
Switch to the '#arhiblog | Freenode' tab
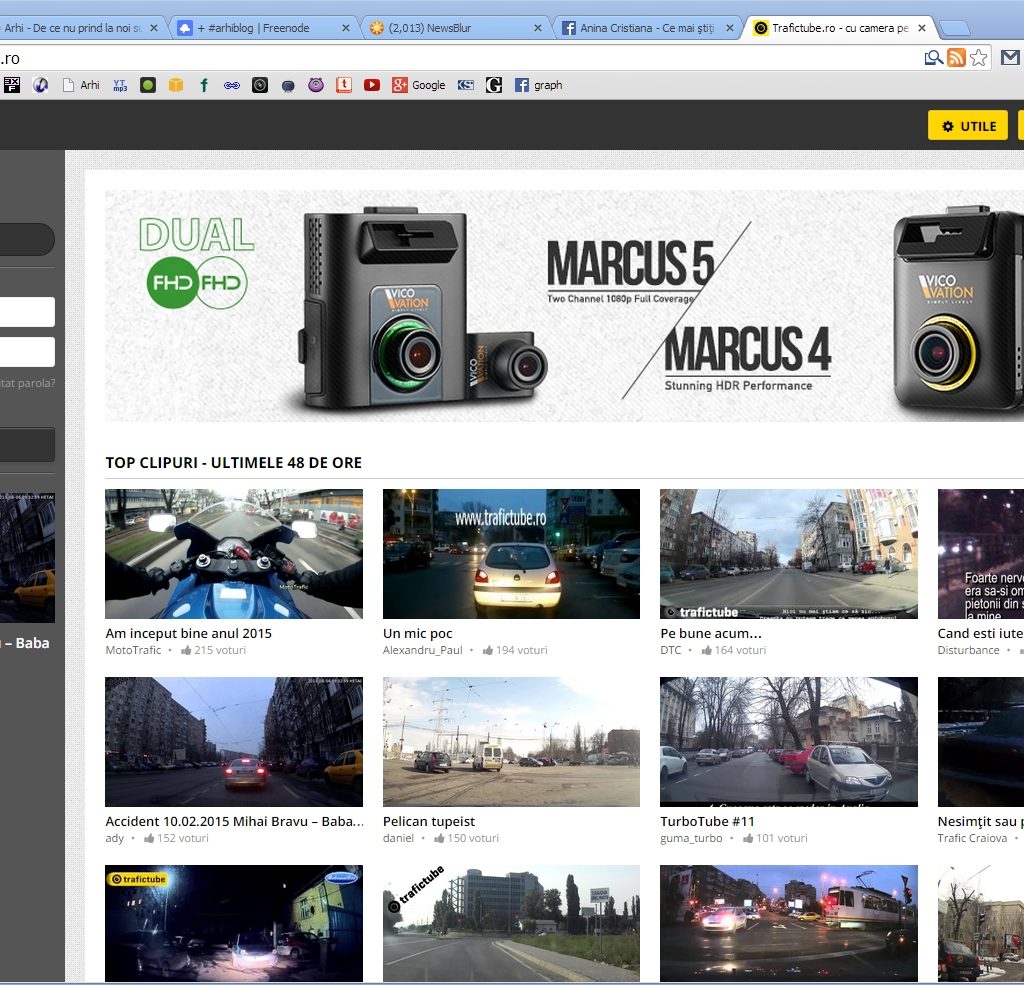coord(260,28)
